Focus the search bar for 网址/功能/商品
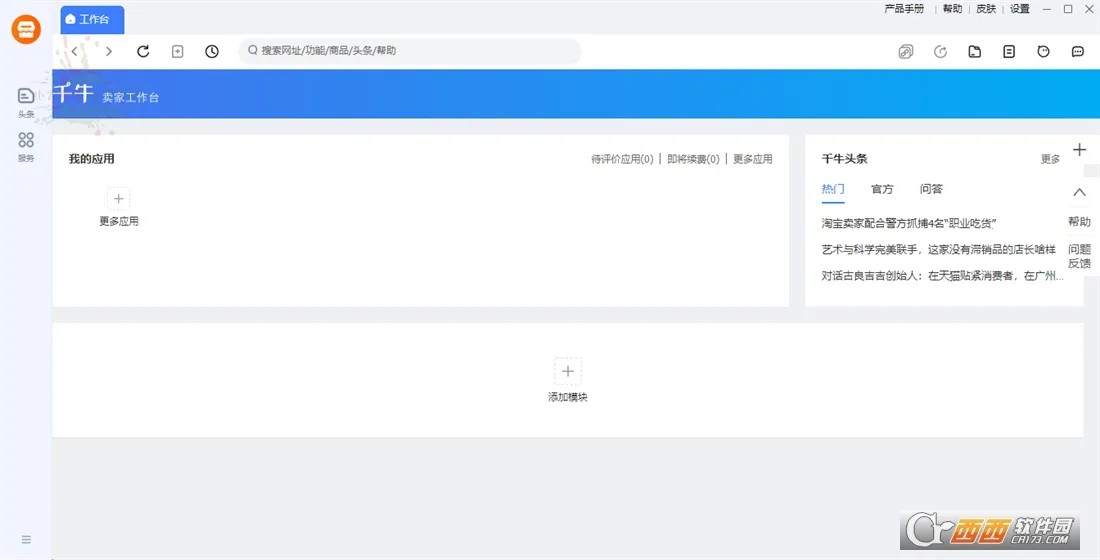This screenshot has width=1100, height=560. tap(410, 51)
